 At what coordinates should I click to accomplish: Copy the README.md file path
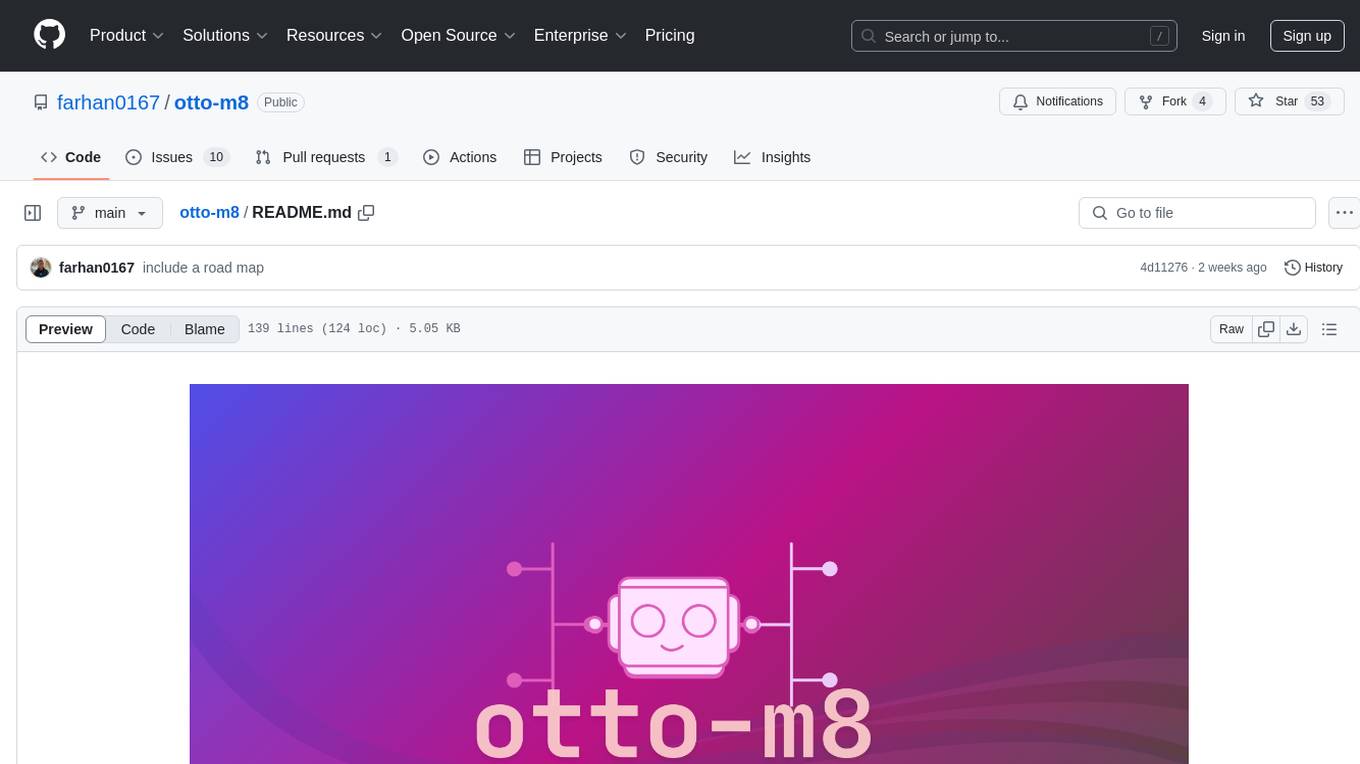pos(366,213)
